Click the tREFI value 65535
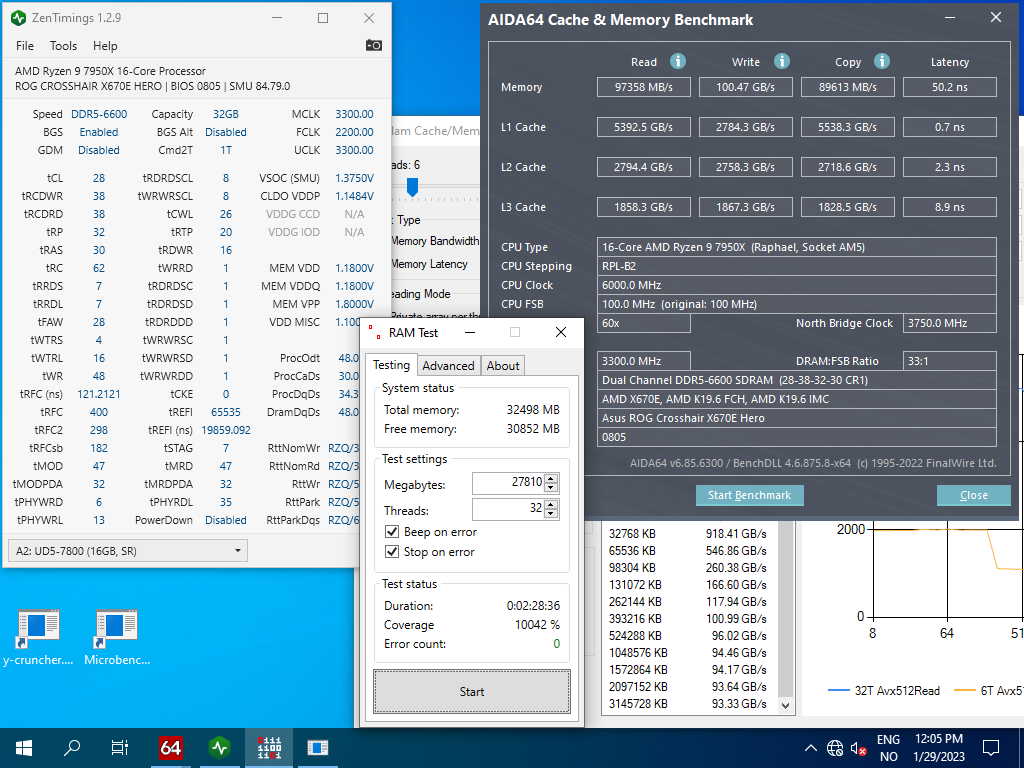Image resolution: width=1024 pixels, height=768 pixels. point(226,412)
